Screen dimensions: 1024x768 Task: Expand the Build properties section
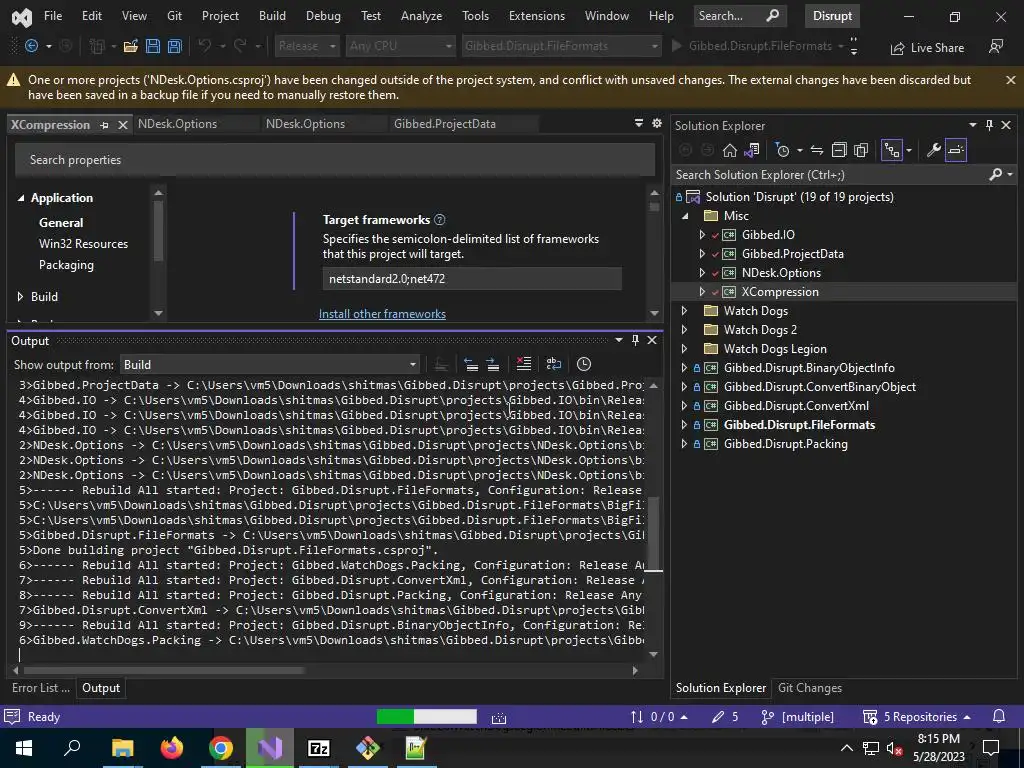click(20, 296)
